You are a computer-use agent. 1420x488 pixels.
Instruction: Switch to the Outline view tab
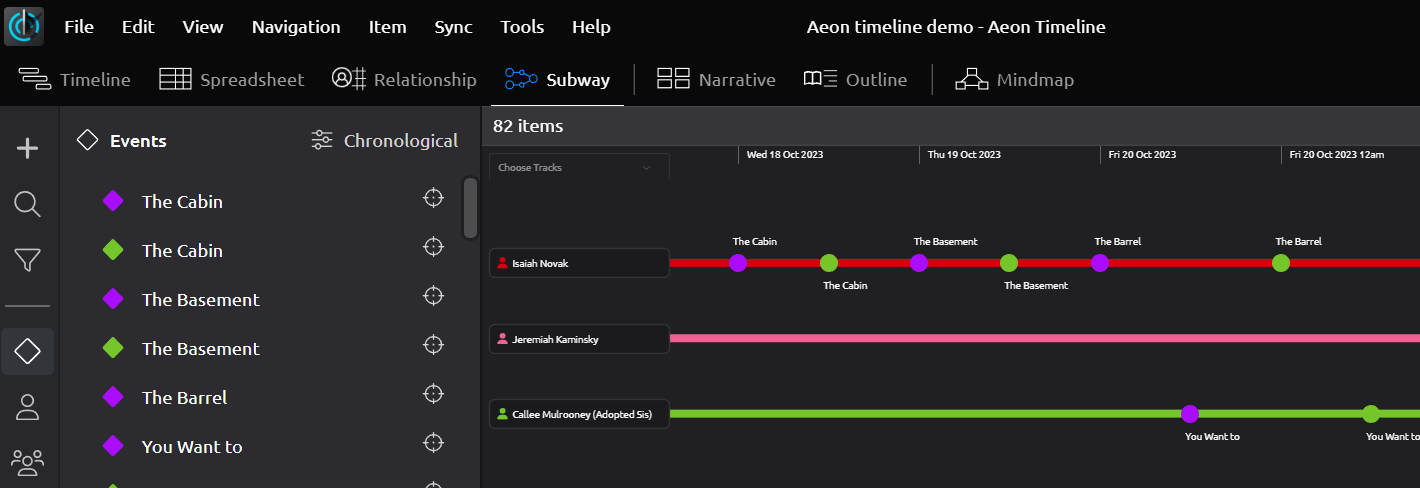pos(855,79)
